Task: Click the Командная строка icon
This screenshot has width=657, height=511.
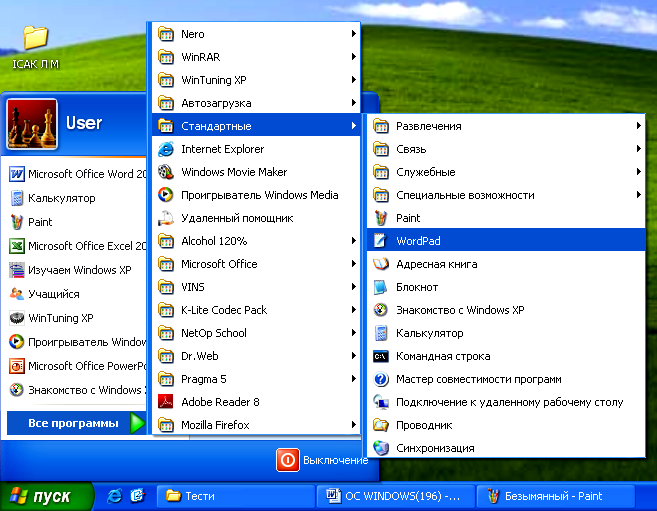Action: point(380,356)
